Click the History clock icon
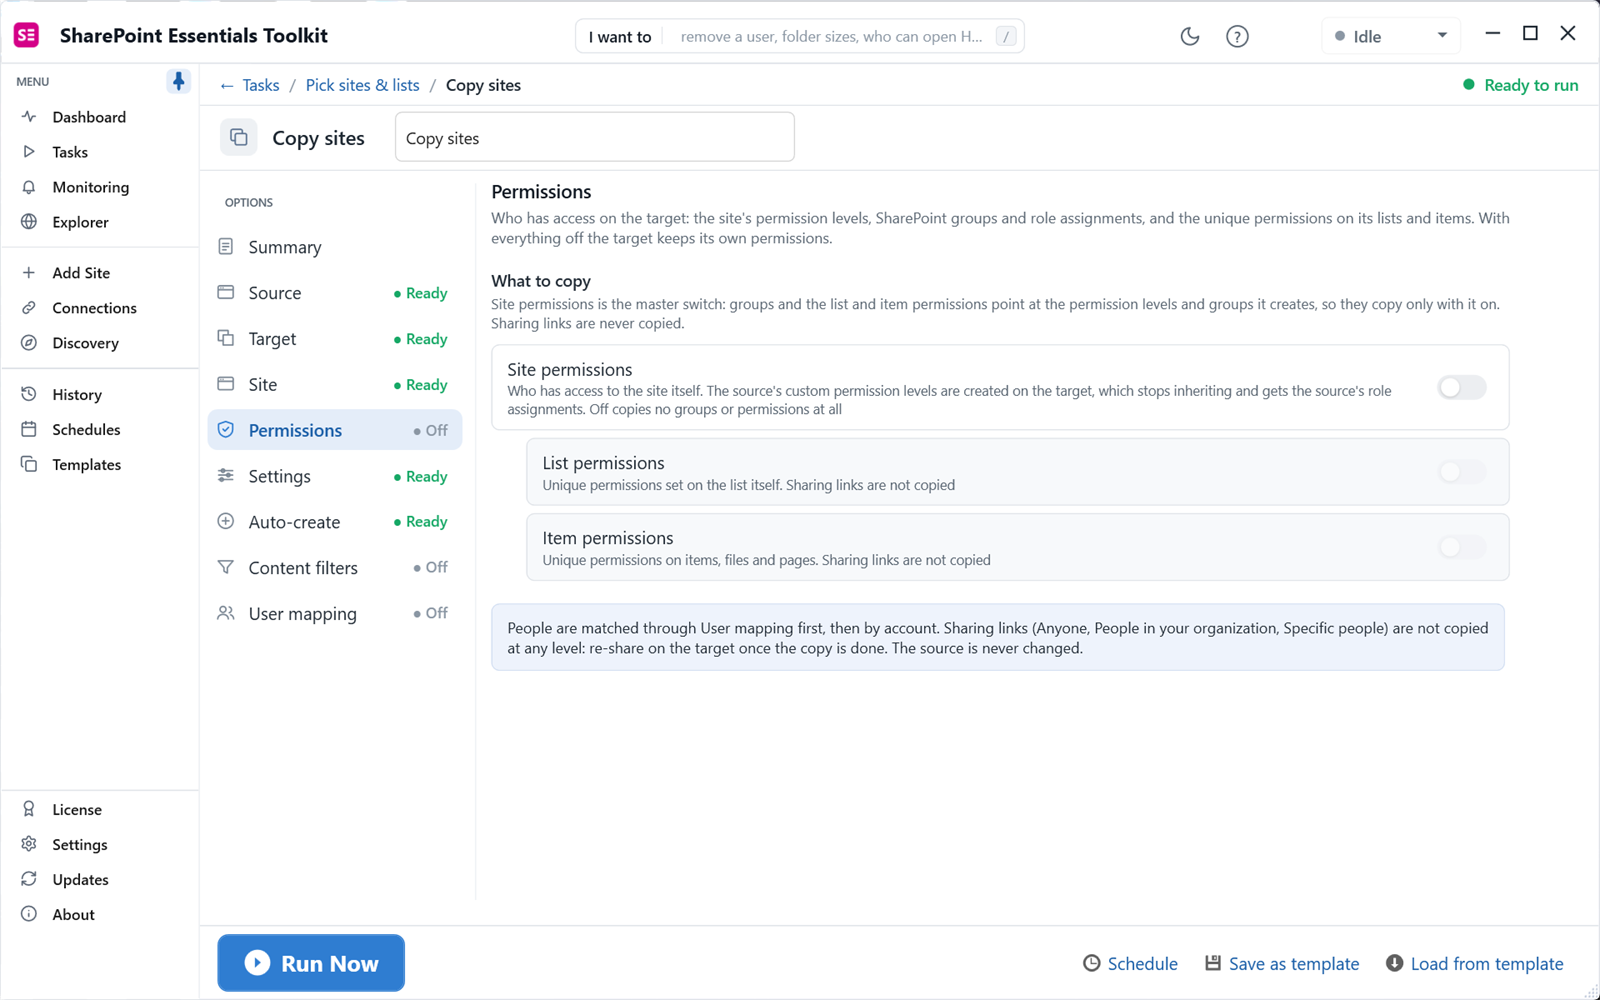 29,394
